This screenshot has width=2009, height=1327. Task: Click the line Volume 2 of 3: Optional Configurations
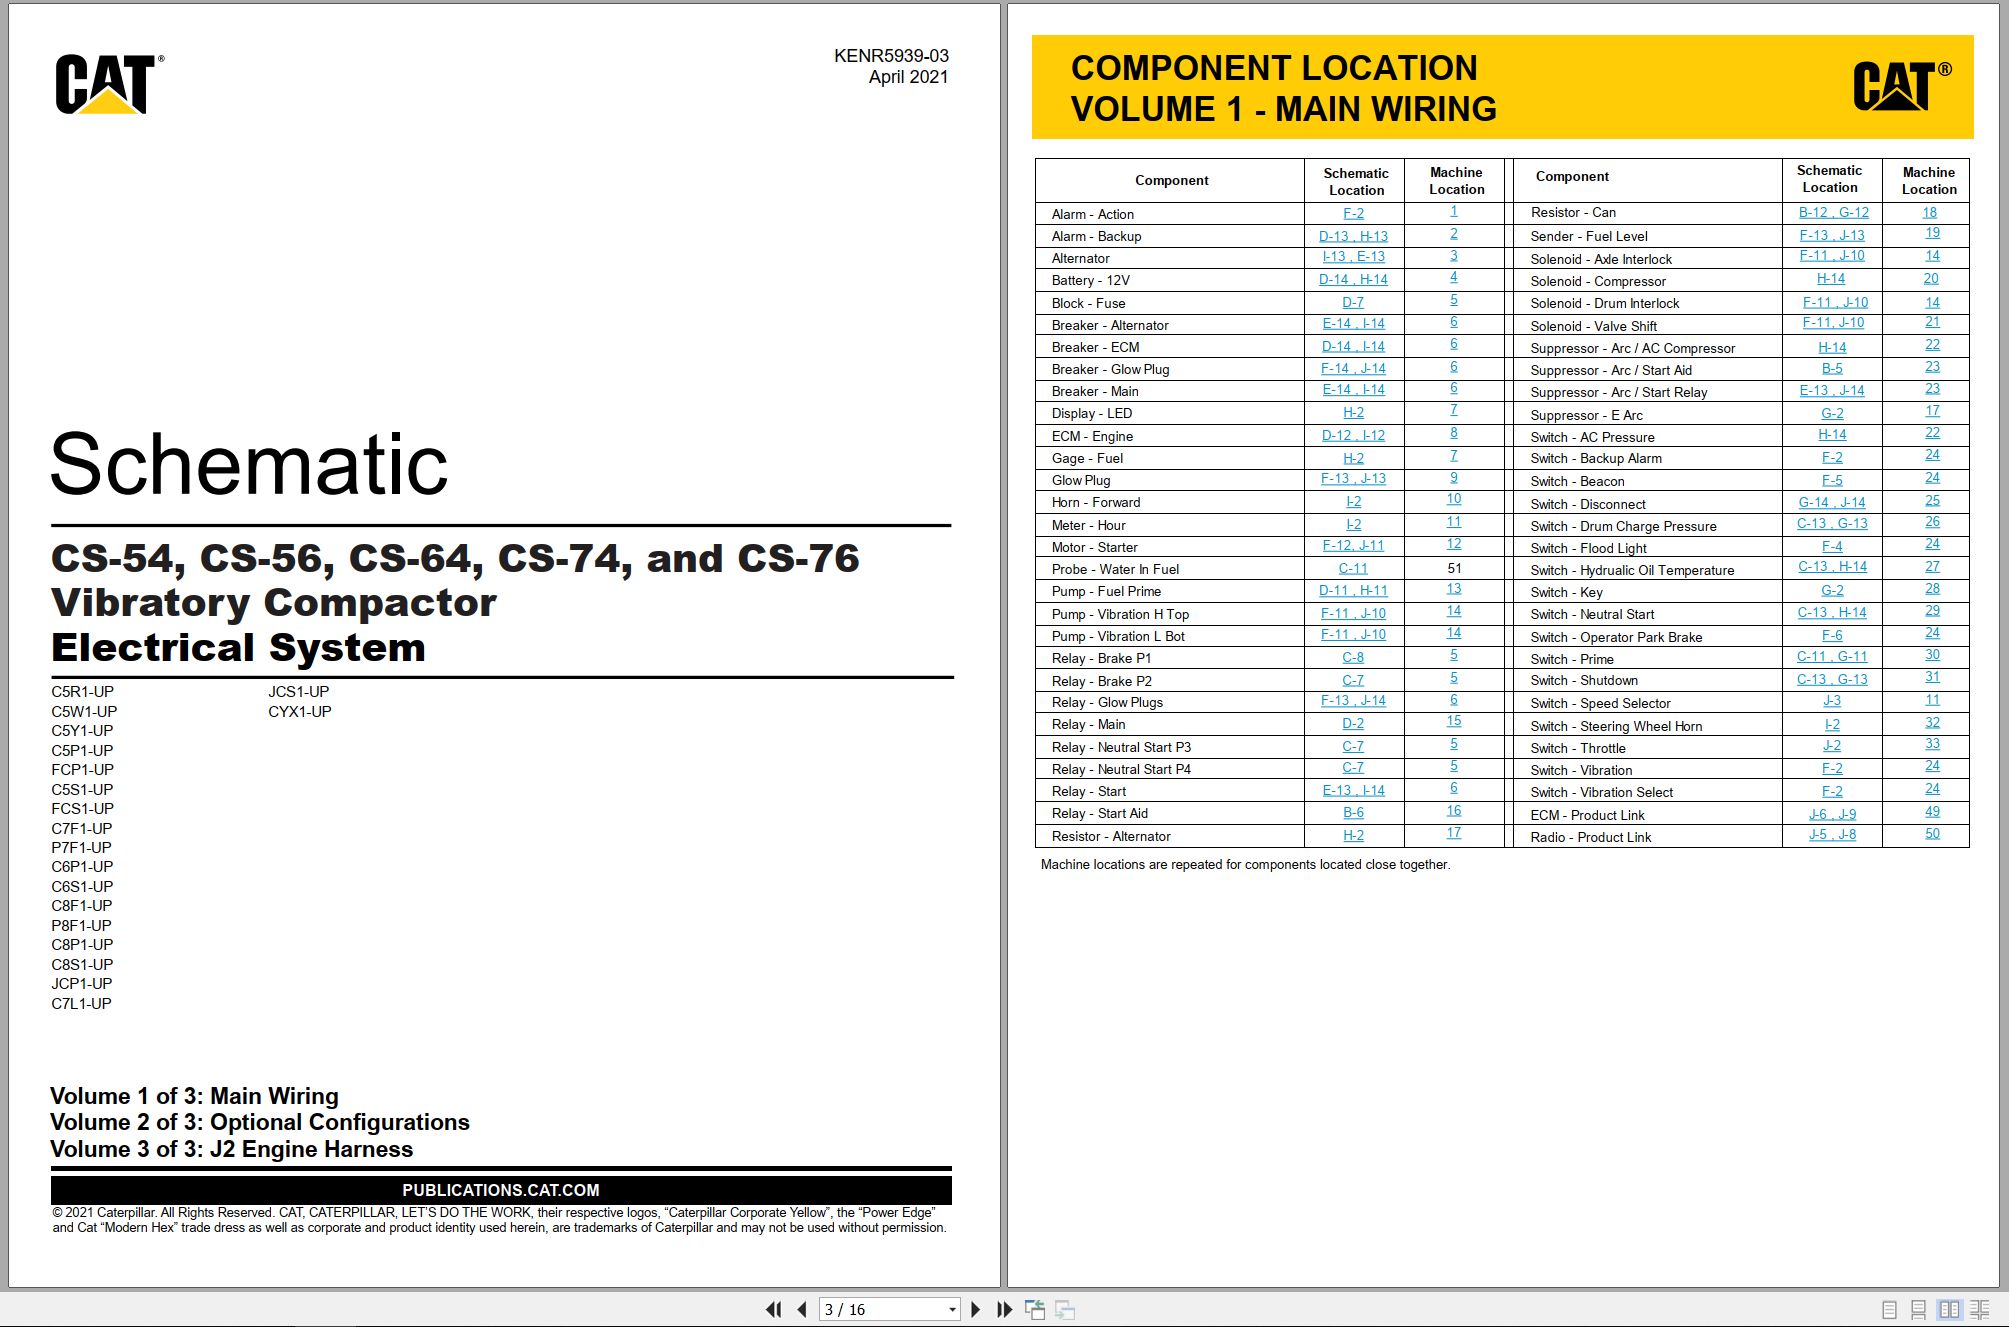[260, 1122]
